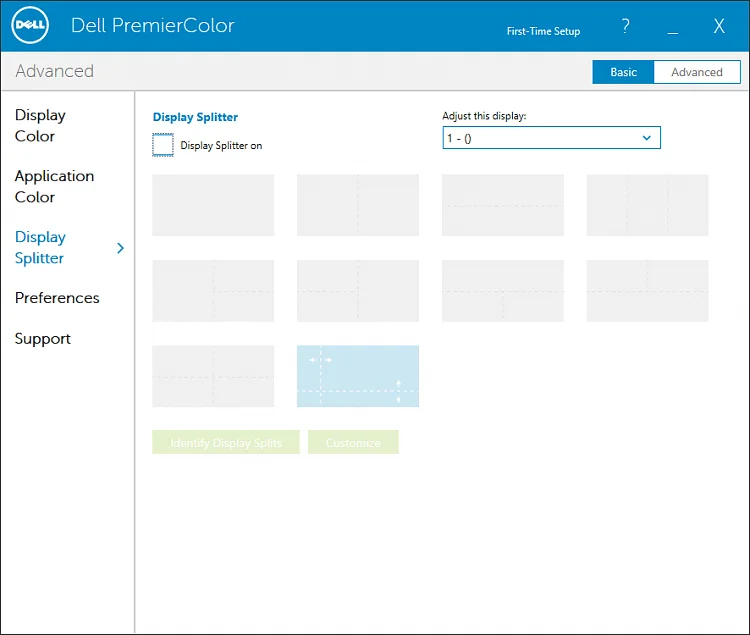Minimize the Dell PremierColor window
The image size is (750, 635).
click(673, 33)
